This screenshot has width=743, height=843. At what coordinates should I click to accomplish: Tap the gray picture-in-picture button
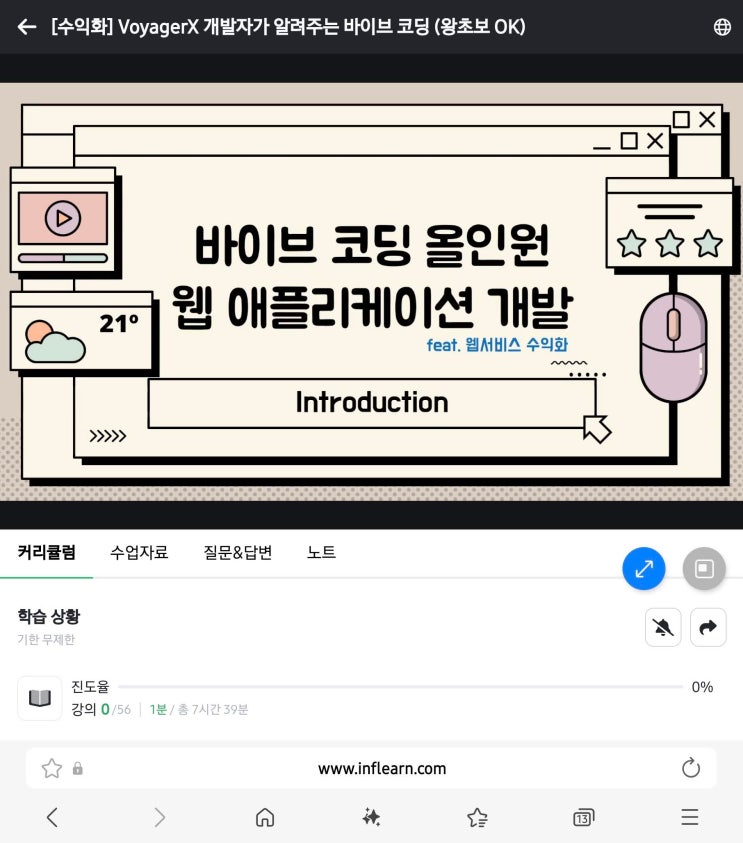tap(704, 568)
